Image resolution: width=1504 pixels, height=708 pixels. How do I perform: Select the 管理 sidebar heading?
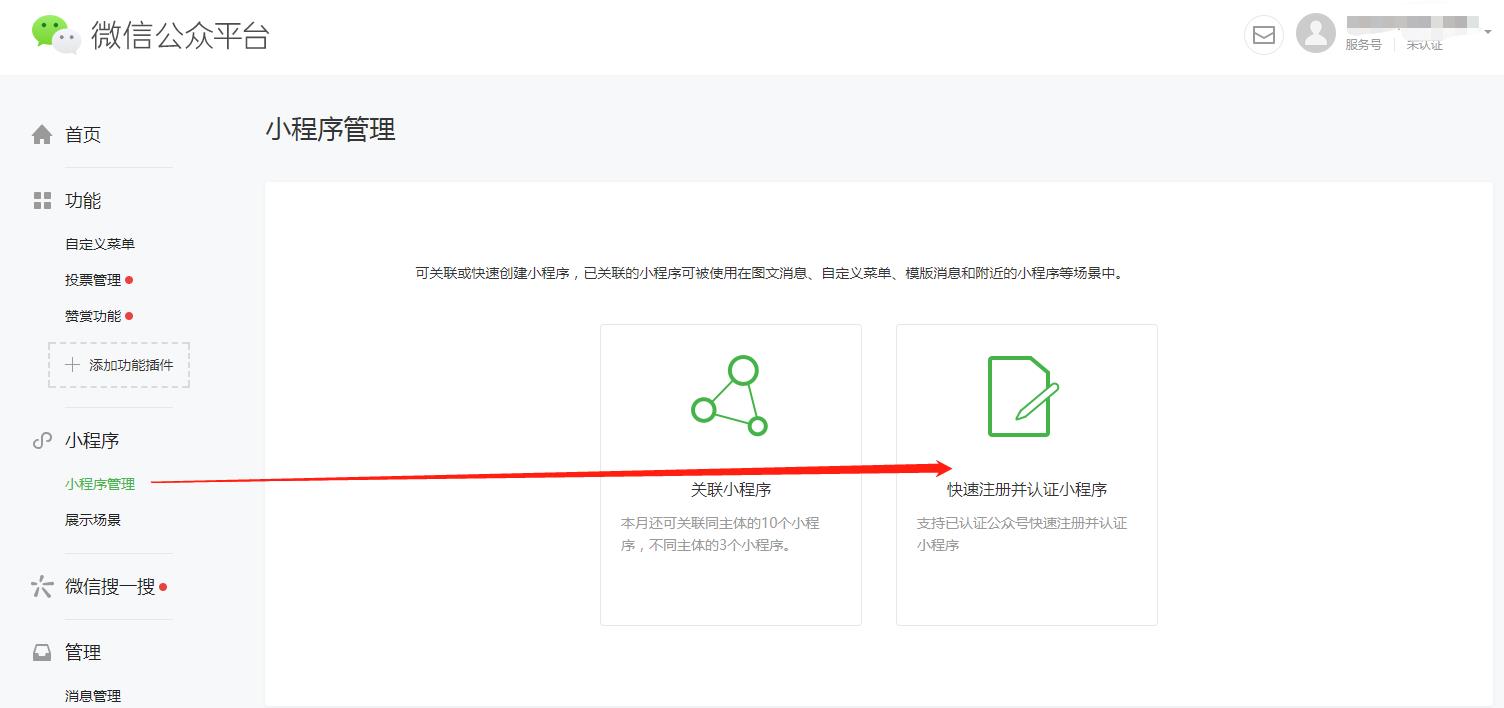pyautogui.click(x=83, y=653)
